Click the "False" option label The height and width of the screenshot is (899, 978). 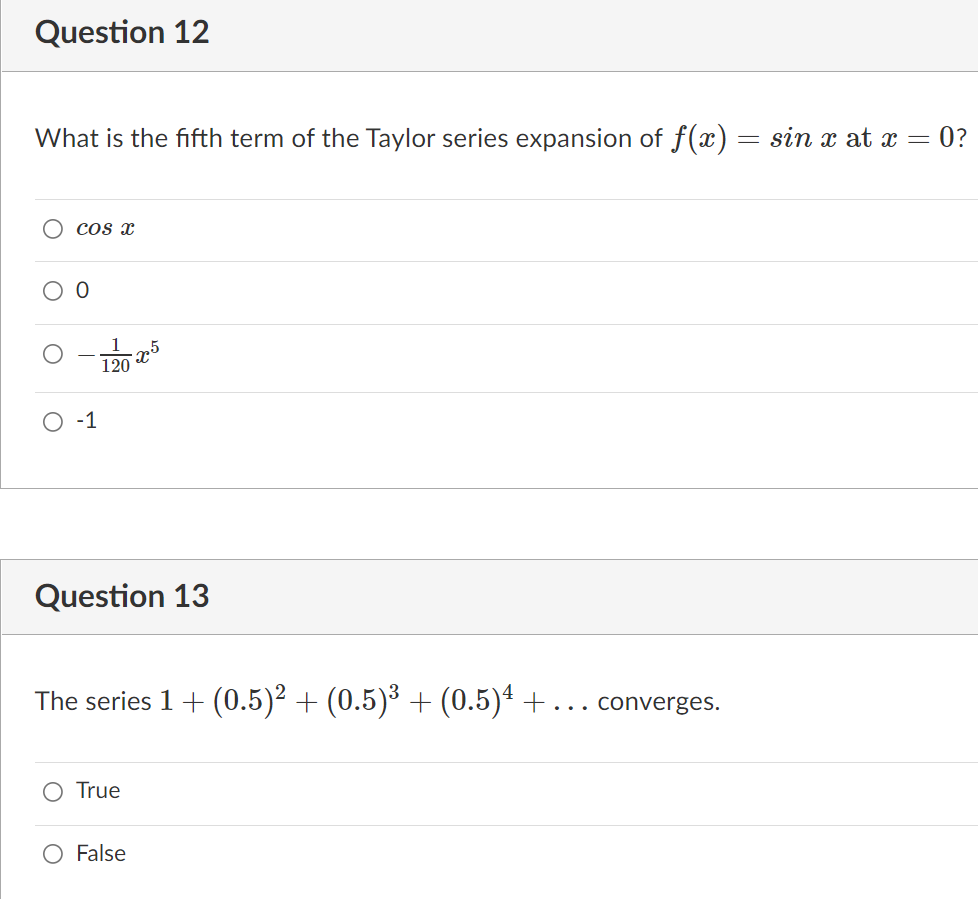(101, 853)
